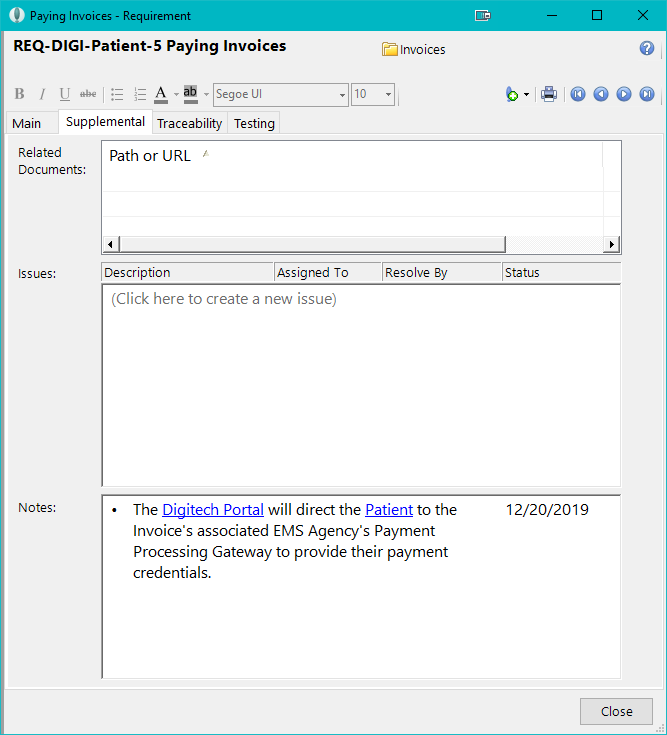The height and width of the screenshot is (735, 667).
Task: Minimize the Paying Invoices window
Action: tap(552, 15)
